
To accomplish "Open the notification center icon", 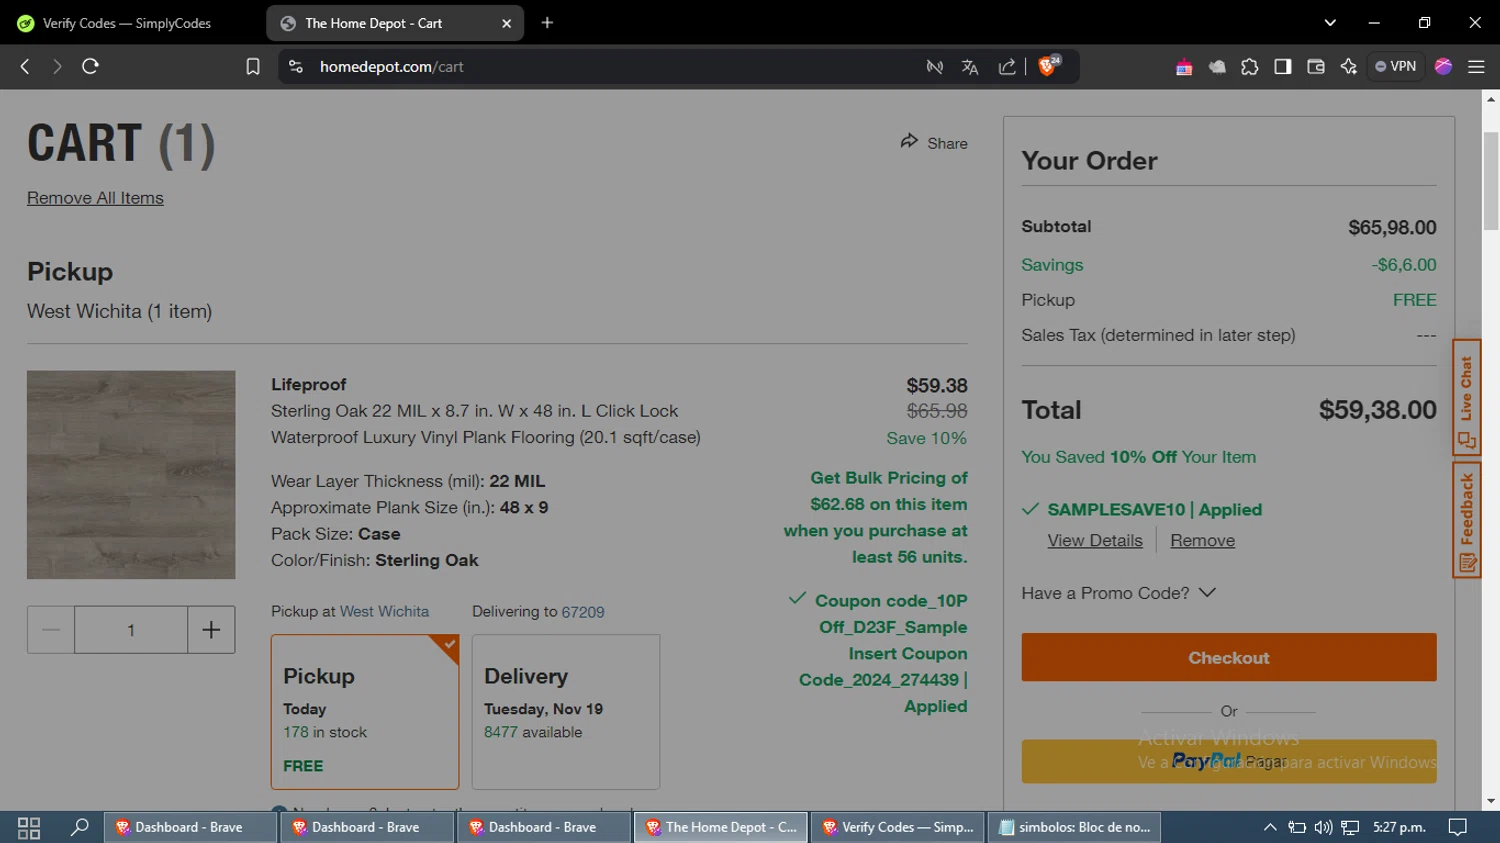I will point(1458,828).
